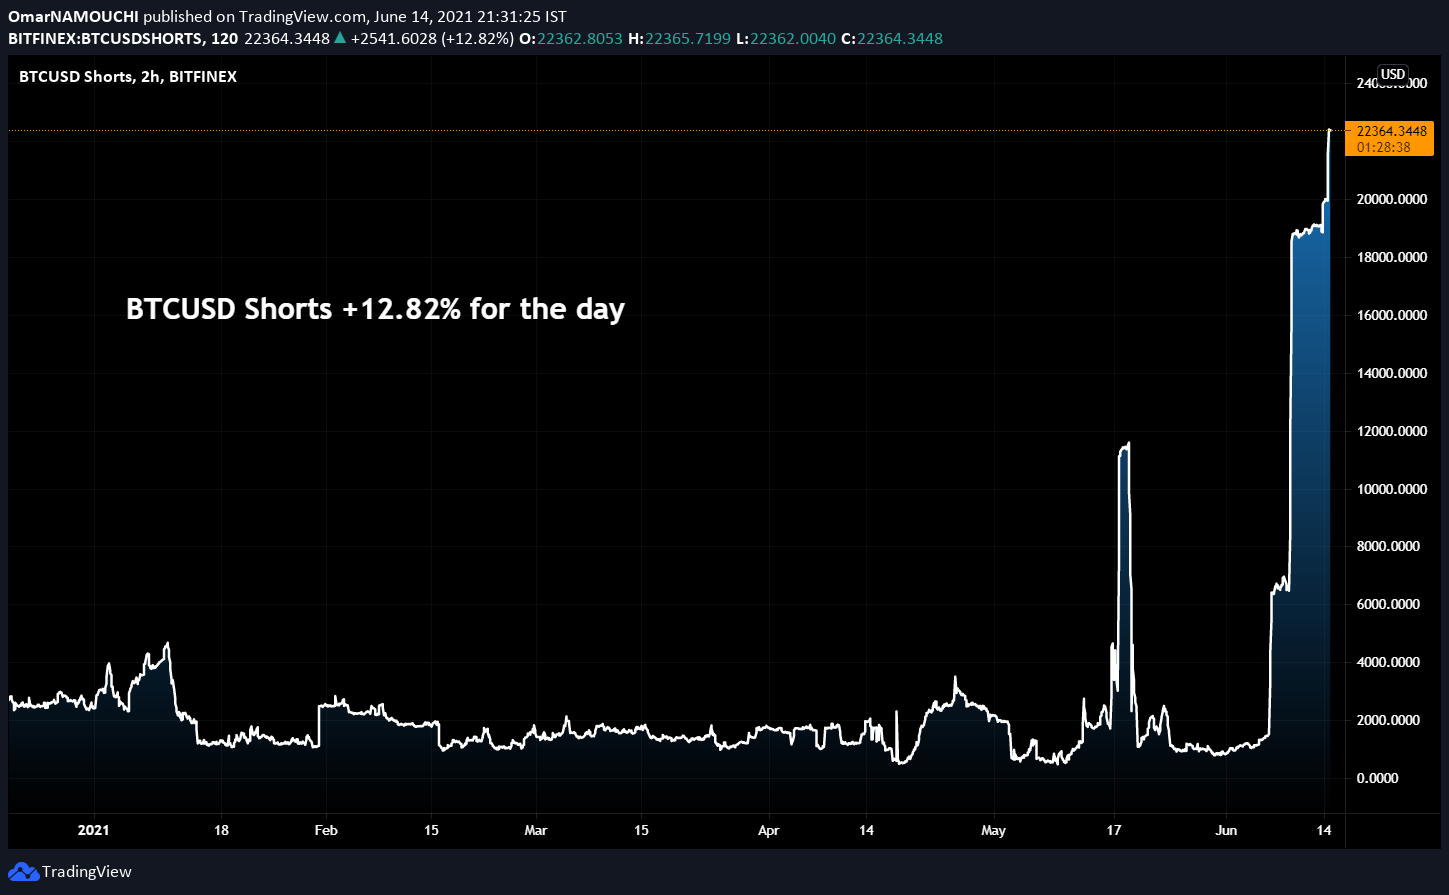The height and width of the screenshot is (895, 1449).
Task: Click the 2021 label on the time axis
Action: point(93,831)
